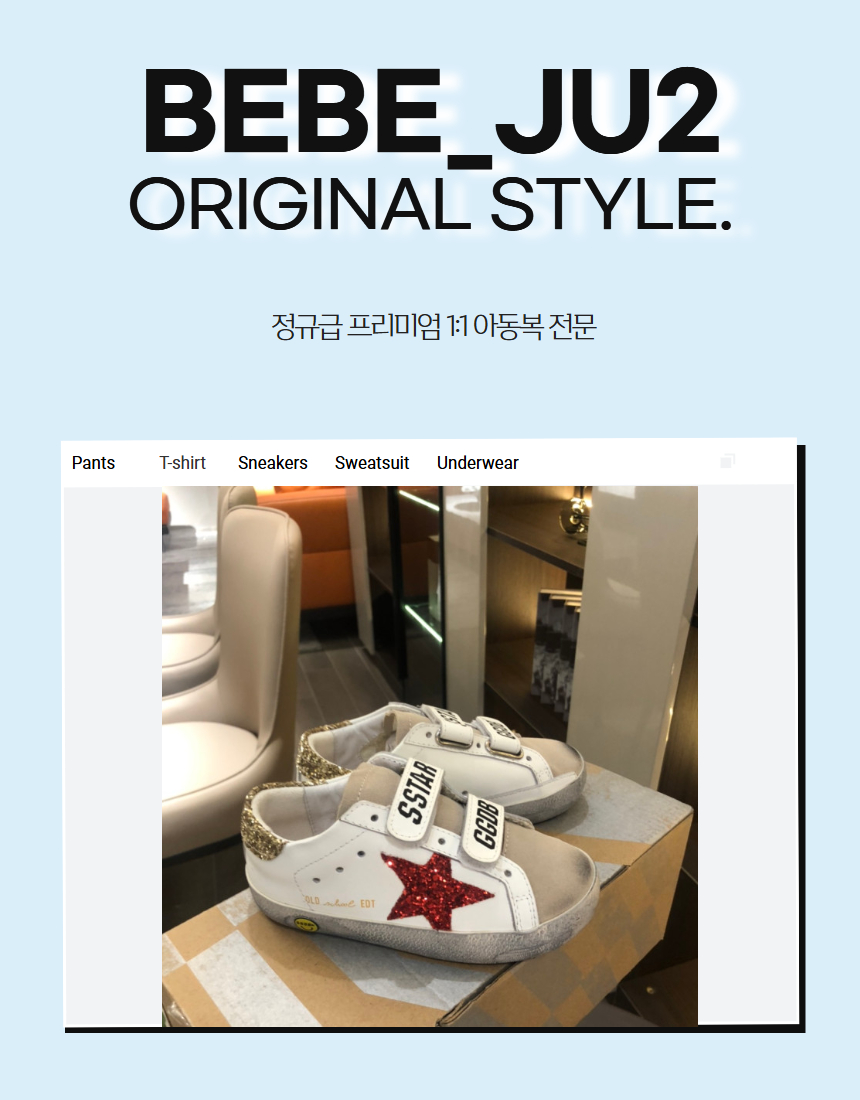The height and width of the screenshot is (1100, 860).
Task: Go to the Sweatsuit tab
Action: click(372, 463)
